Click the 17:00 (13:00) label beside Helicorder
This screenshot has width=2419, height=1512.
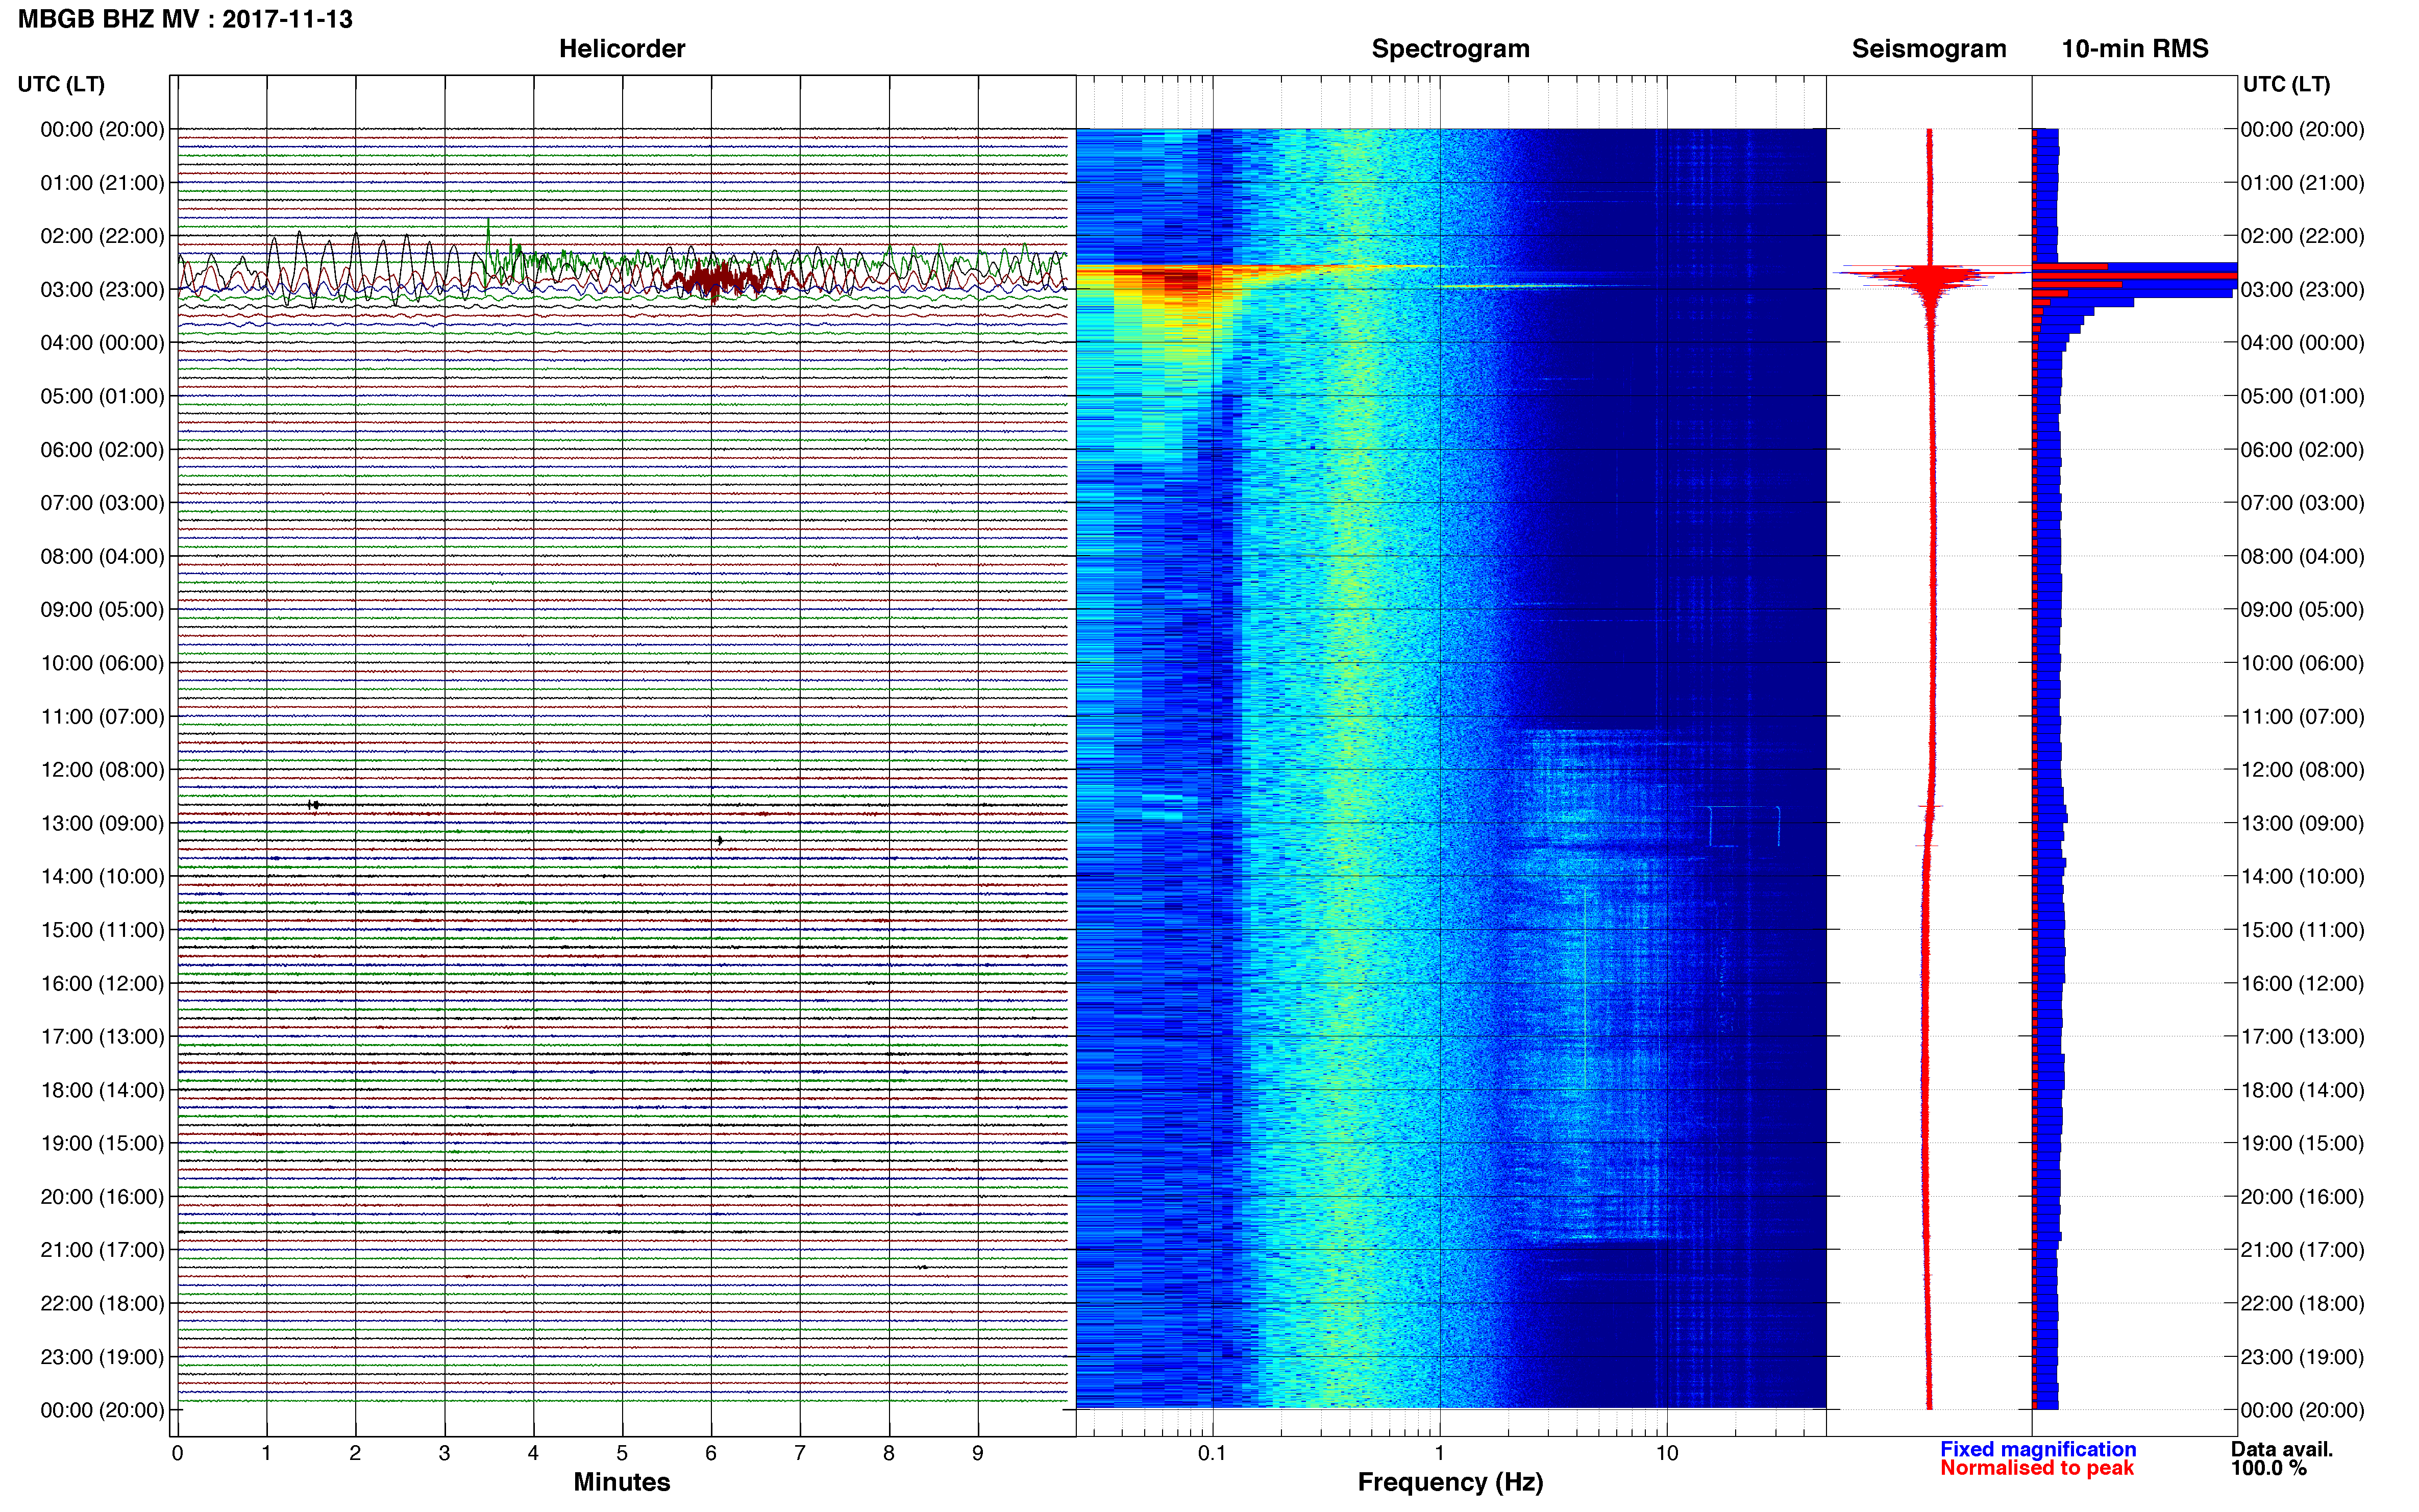pos(102,1037)
